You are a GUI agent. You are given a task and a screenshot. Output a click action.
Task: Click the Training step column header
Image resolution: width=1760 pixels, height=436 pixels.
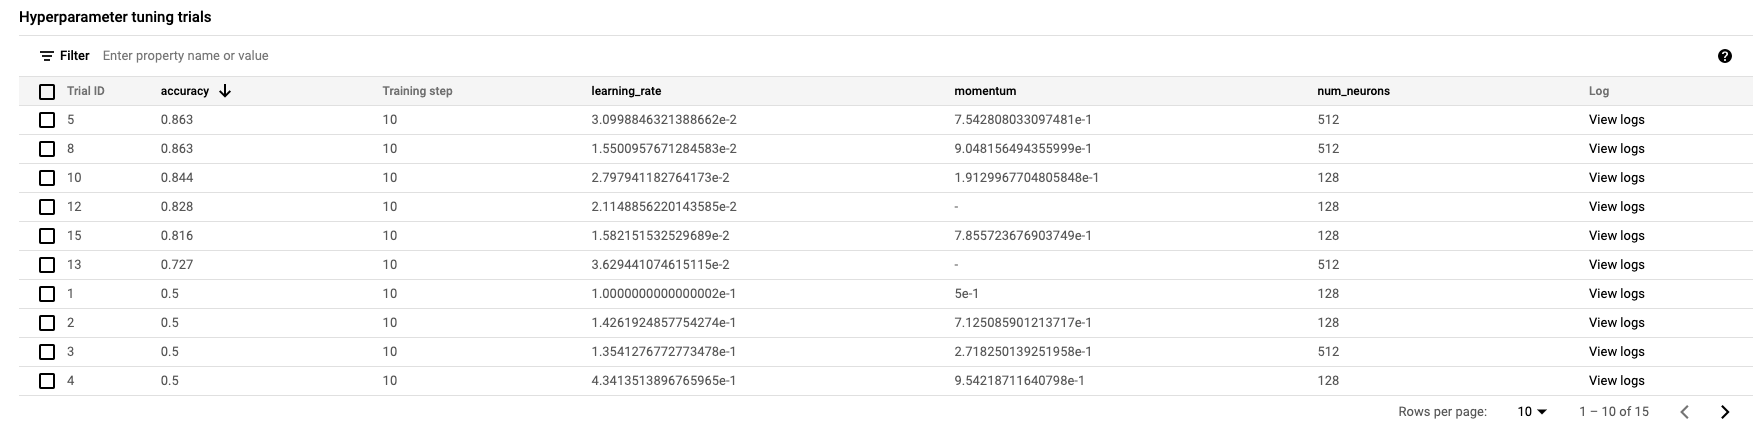pyautogui.click(x=417, y=91)
